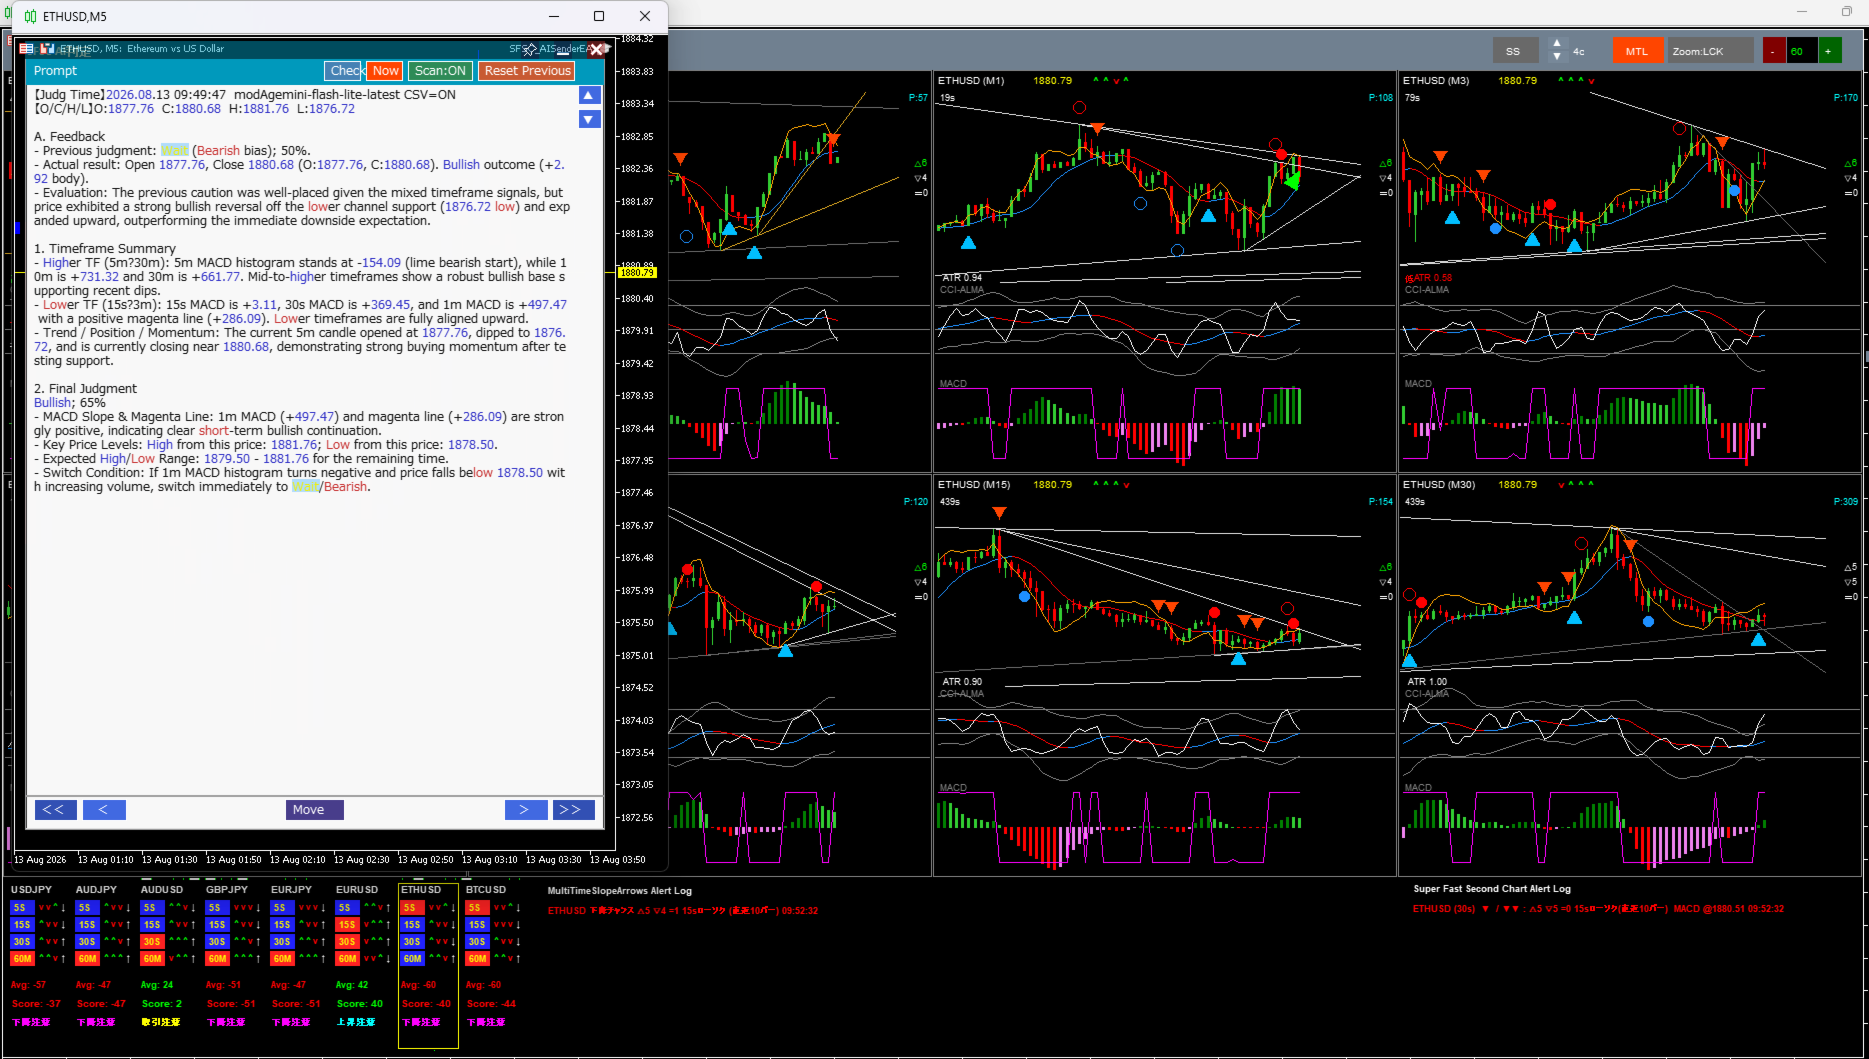Select the BTCUSD symbol label
The image size is (1869, 1059).
point(486,890)
